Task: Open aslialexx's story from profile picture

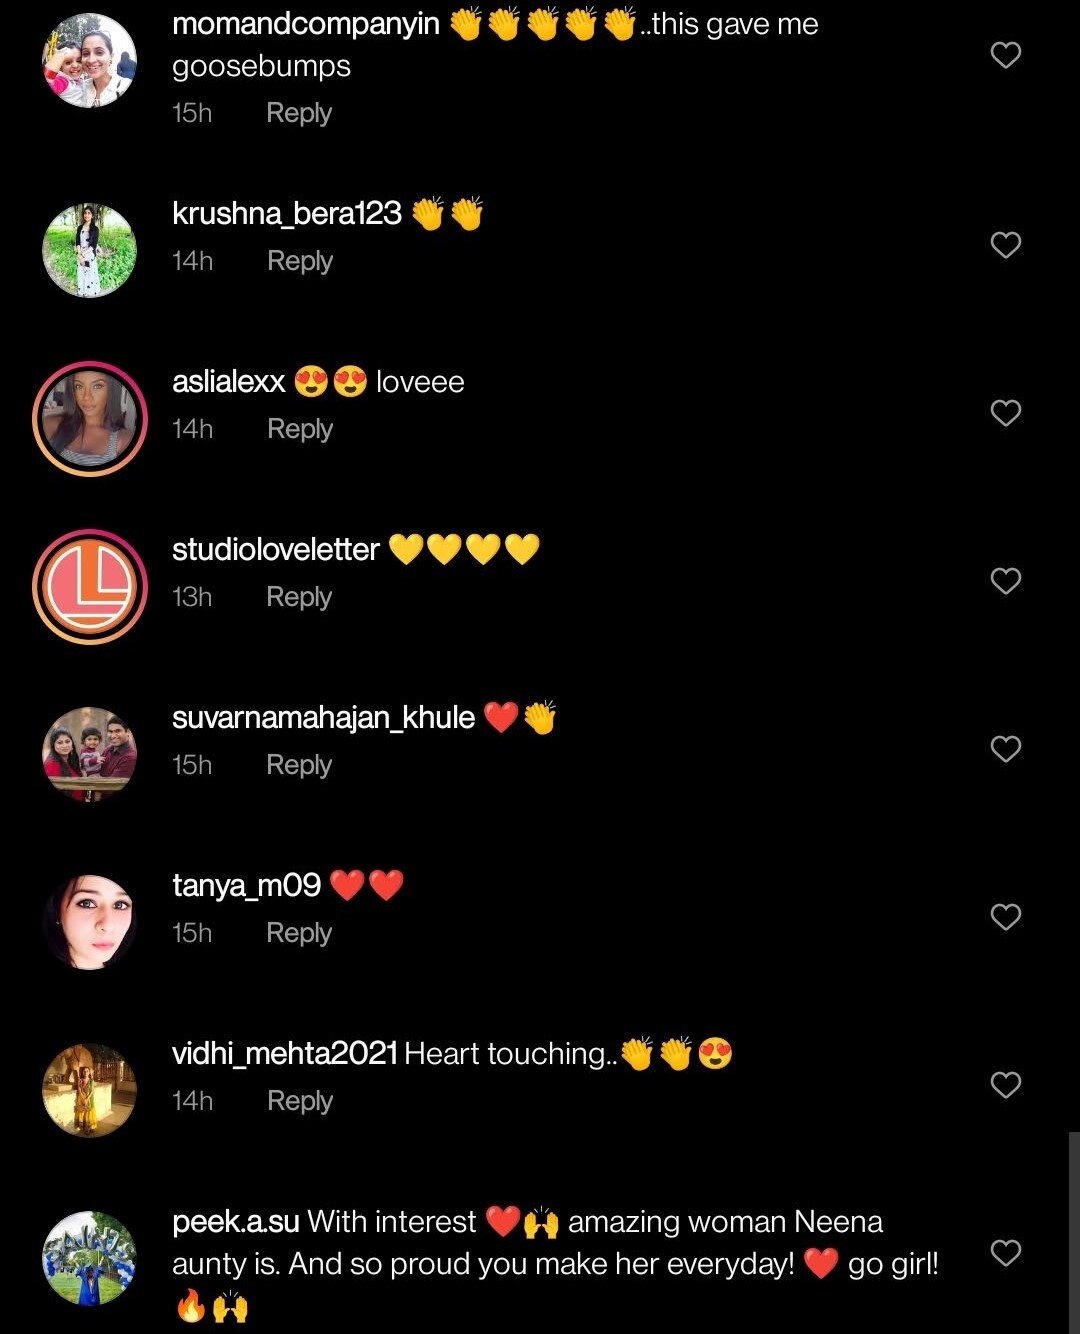Action: click(90, 419)
